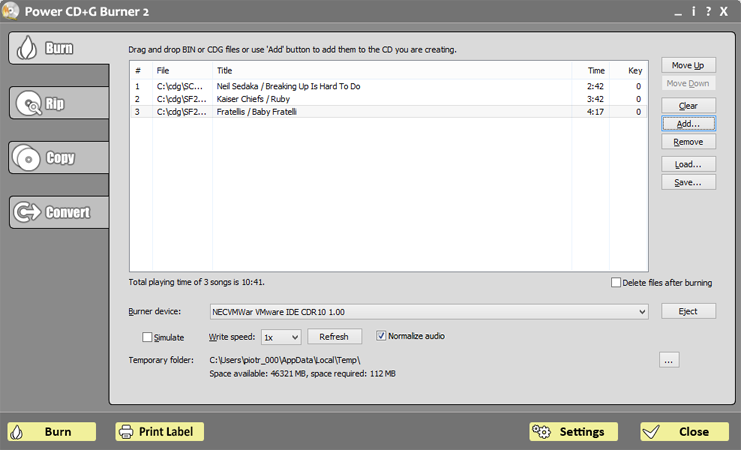
Task: Click the info 'i' icon in title bar
Action: point(693,11)
